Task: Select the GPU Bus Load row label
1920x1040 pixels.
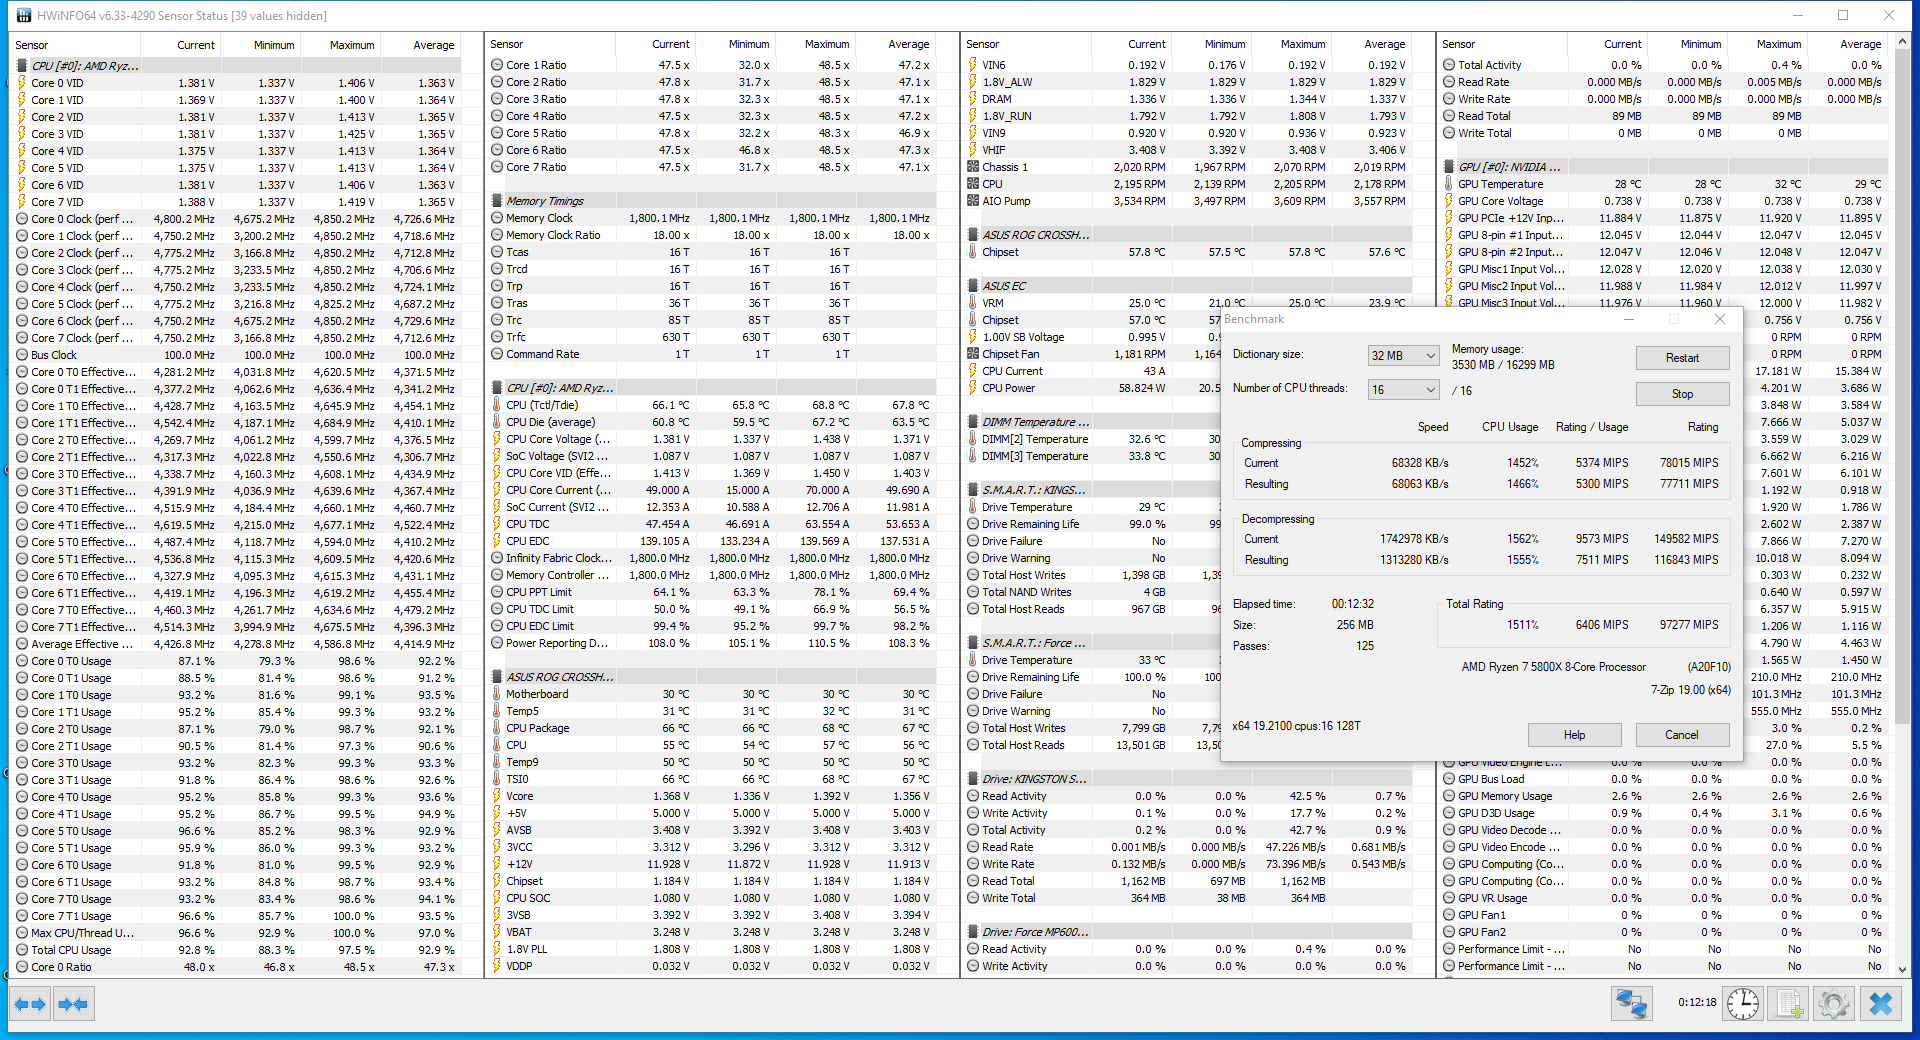Action: 1491,779
